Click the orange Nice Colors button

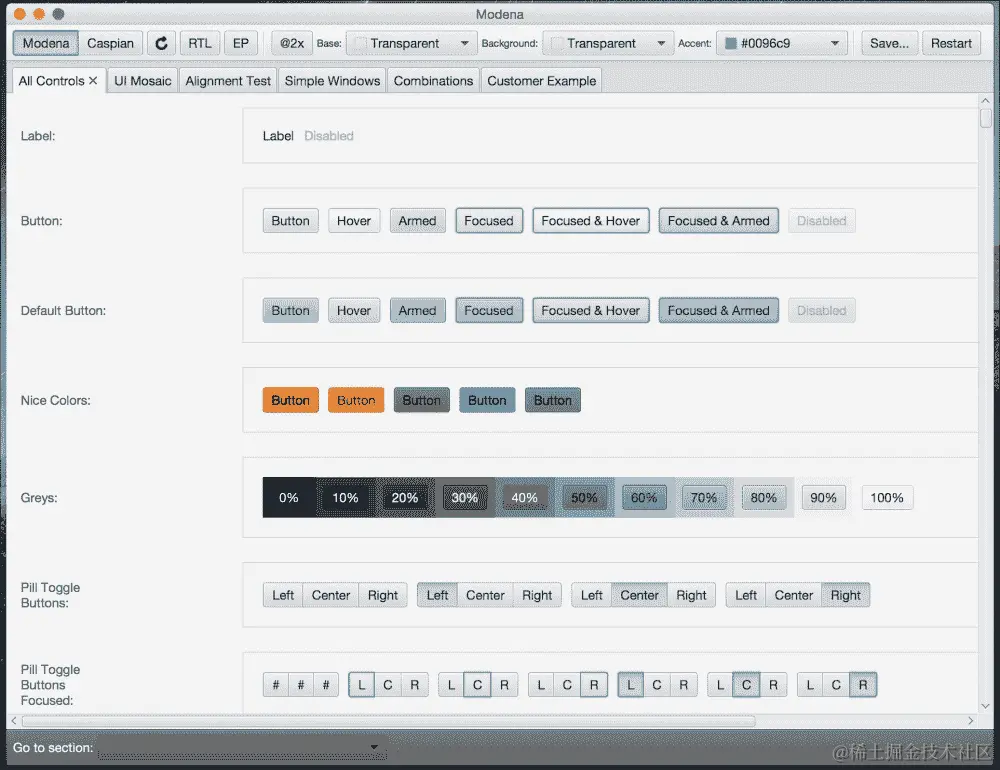pos(290,400)
